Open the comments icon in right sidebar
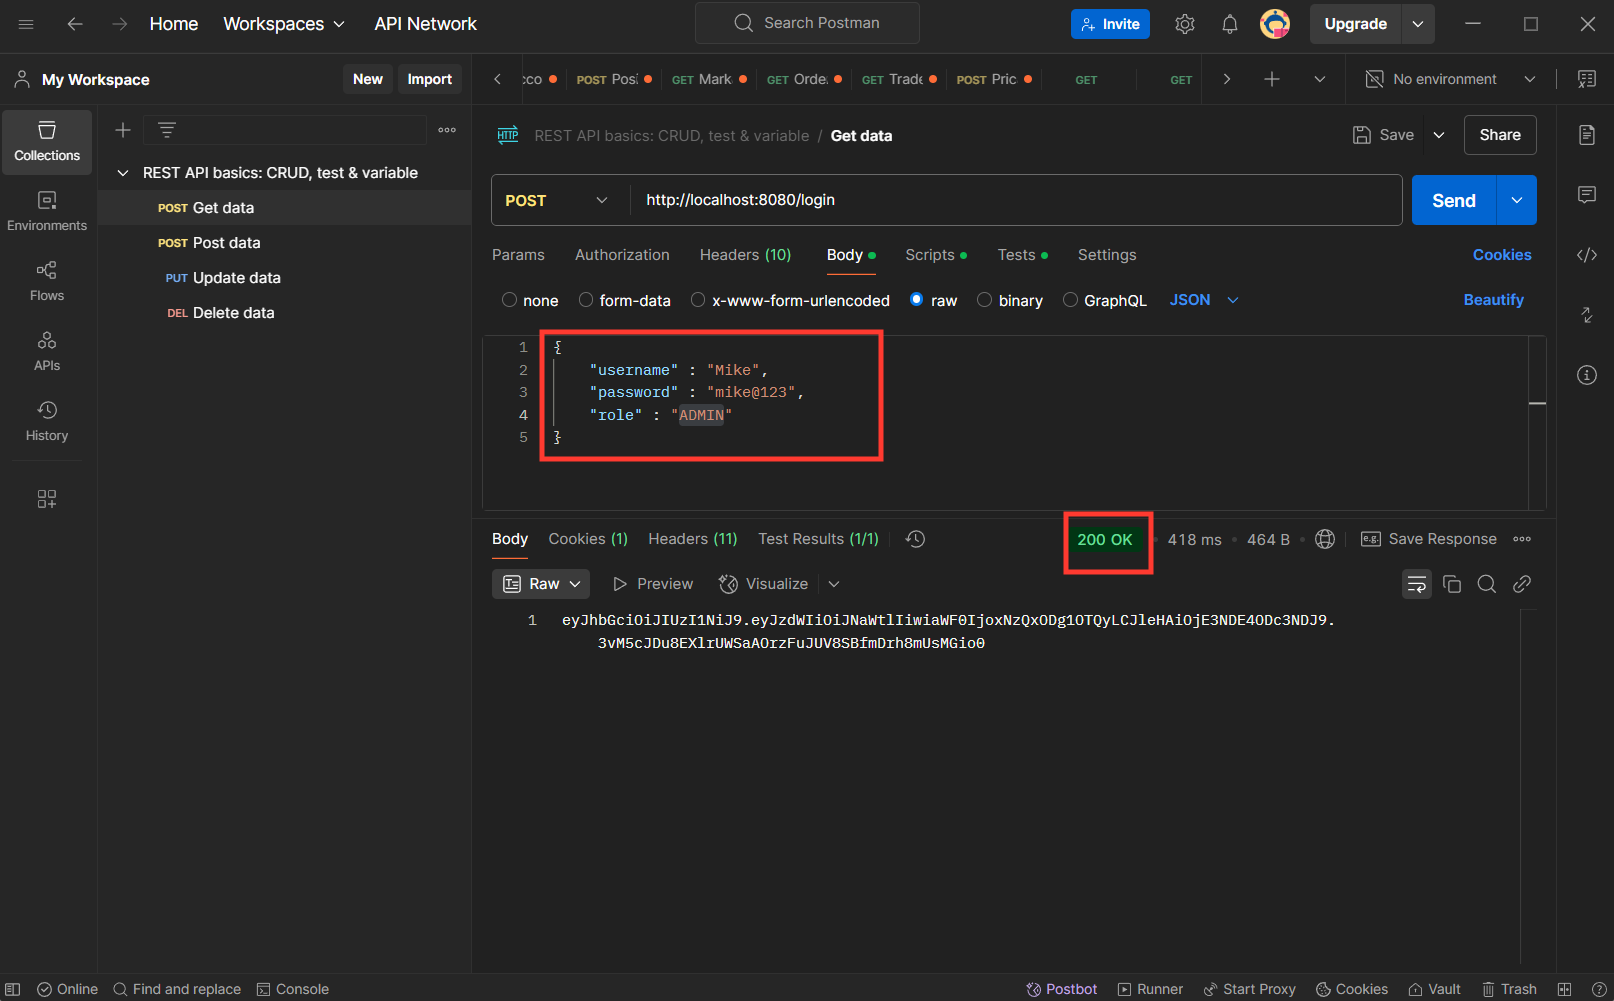 (x=1587, y=195)
